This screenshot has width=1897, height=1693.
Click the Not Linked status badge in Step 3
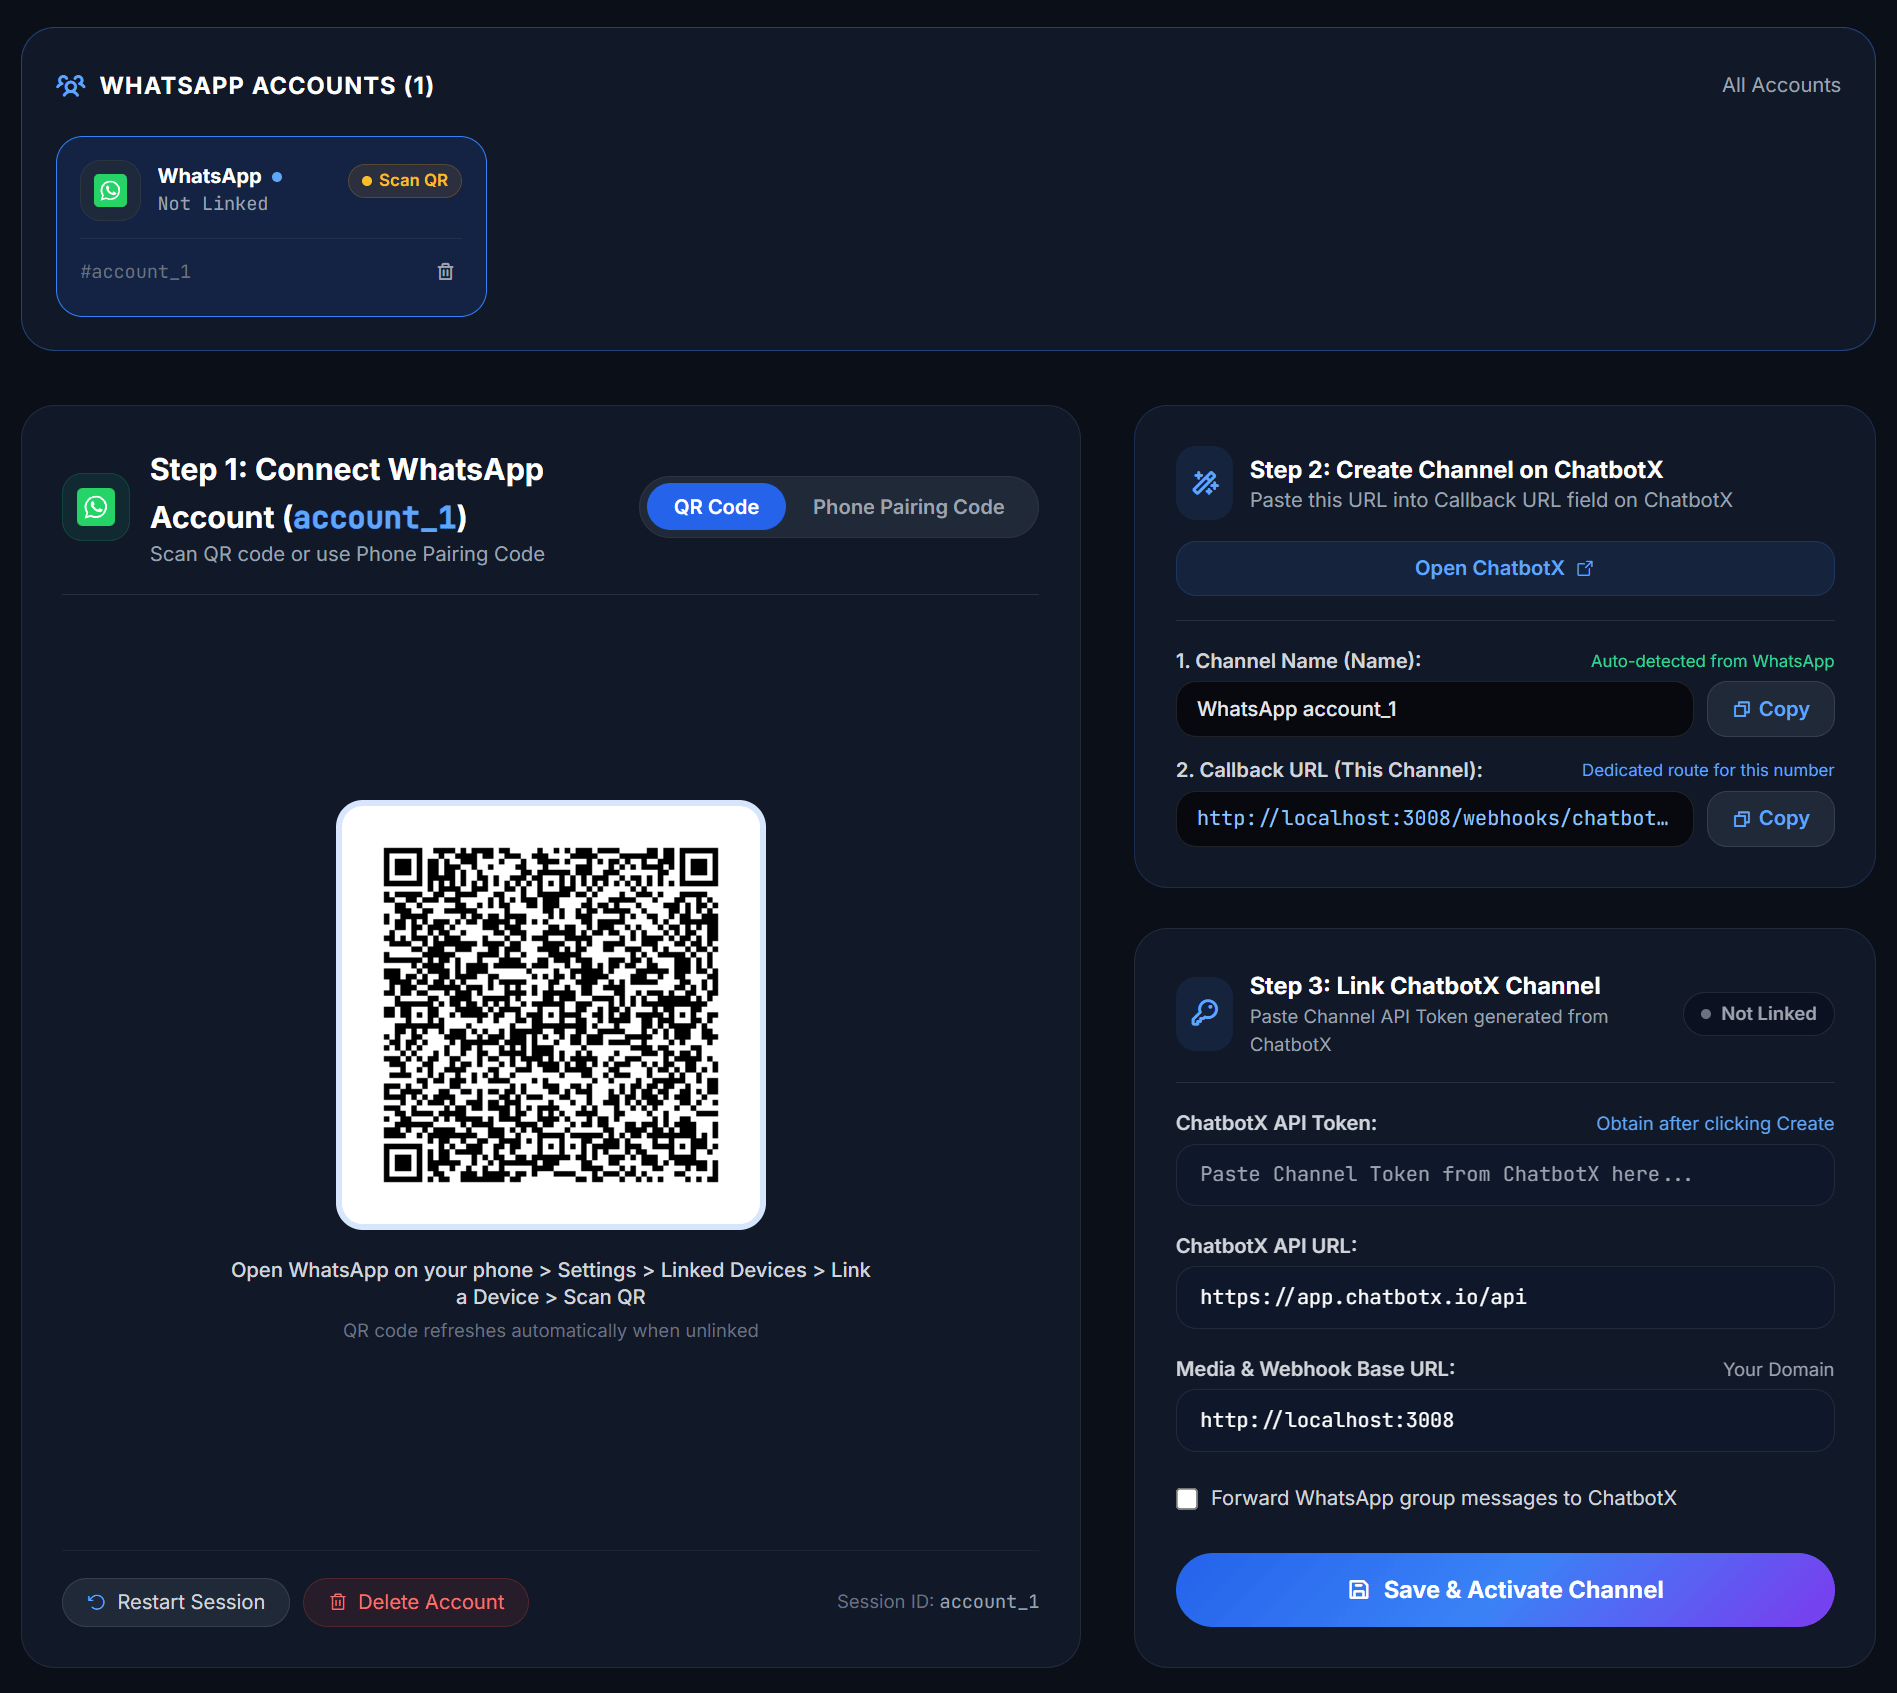point(1758,1014)
